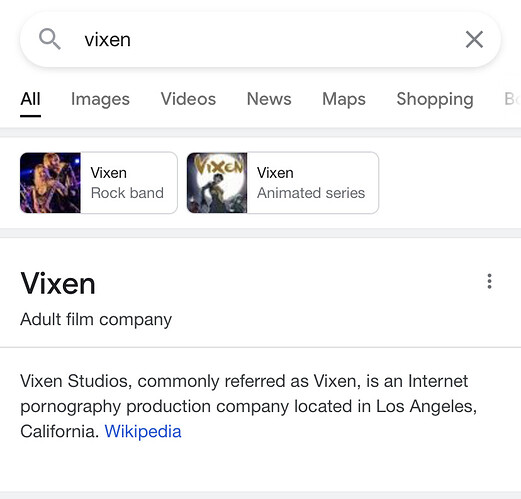Select the Vixen rock band thumbnail image
The width and height of the screenshot is (521, 499).
(x=50, y=183)
